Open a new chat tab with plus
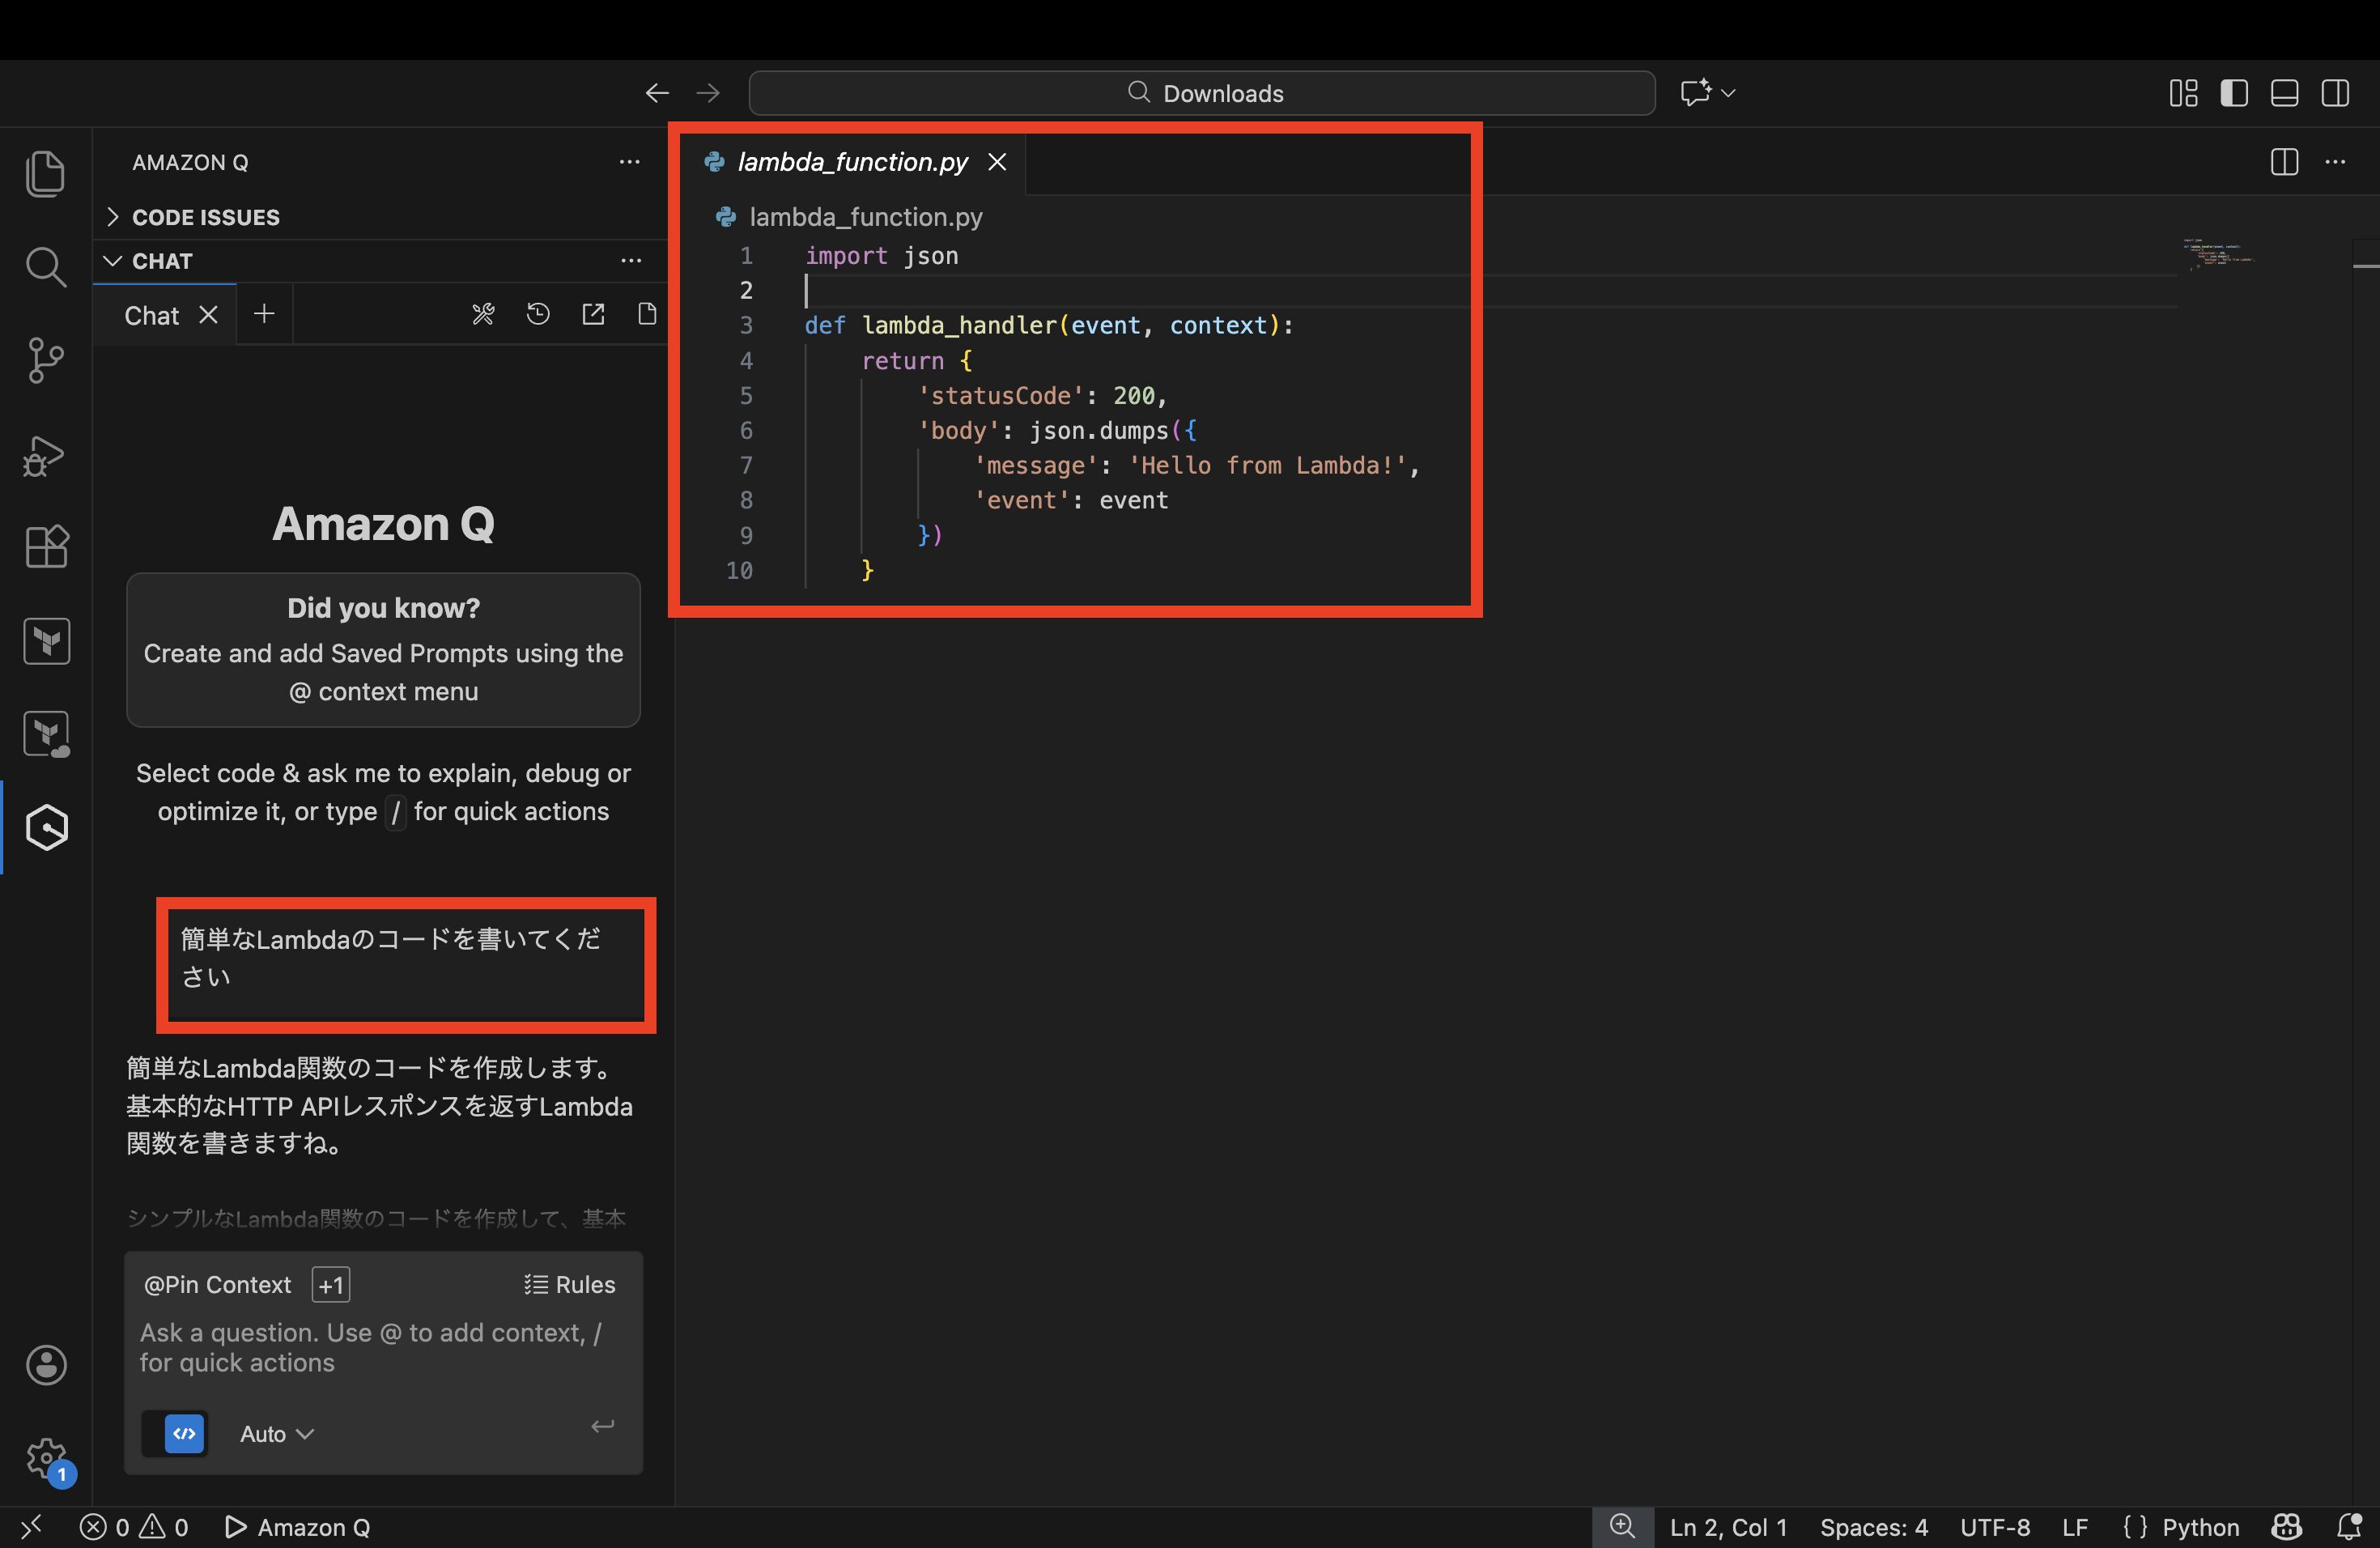The height and width of the screenshot is (1548, 2380). click(264, 314)
